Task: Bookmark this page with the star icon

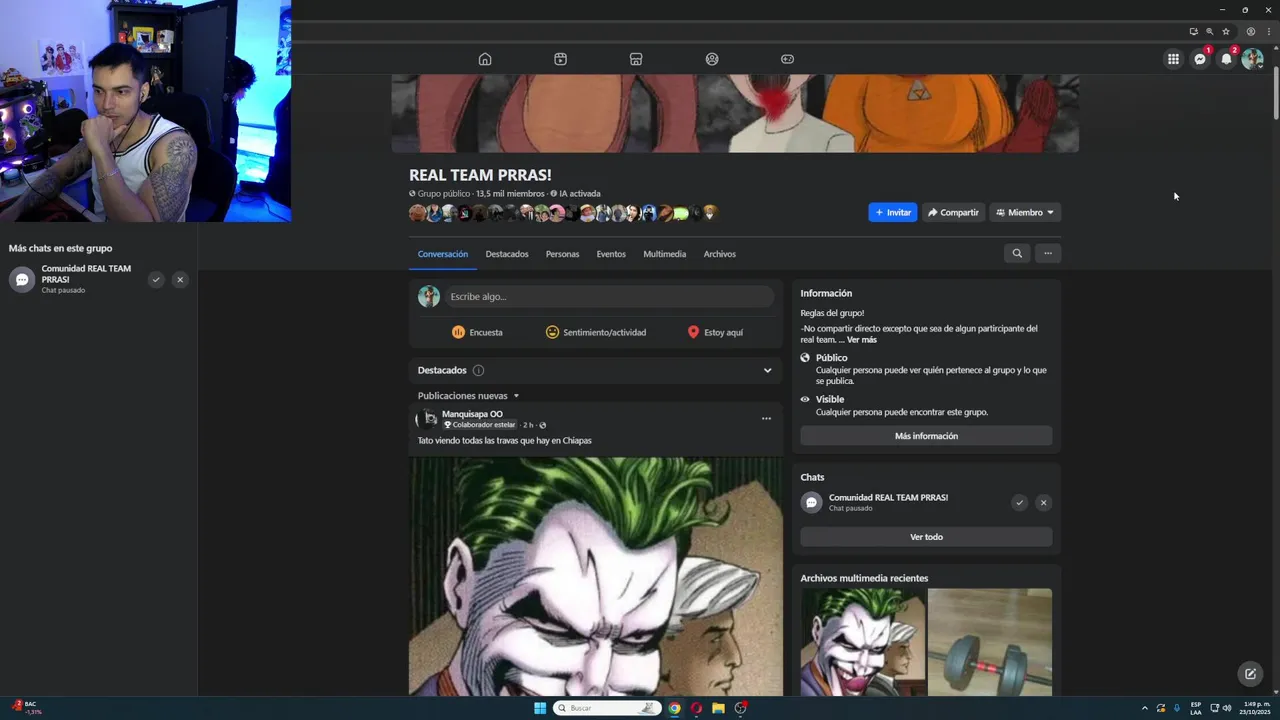Action: 1226,32
